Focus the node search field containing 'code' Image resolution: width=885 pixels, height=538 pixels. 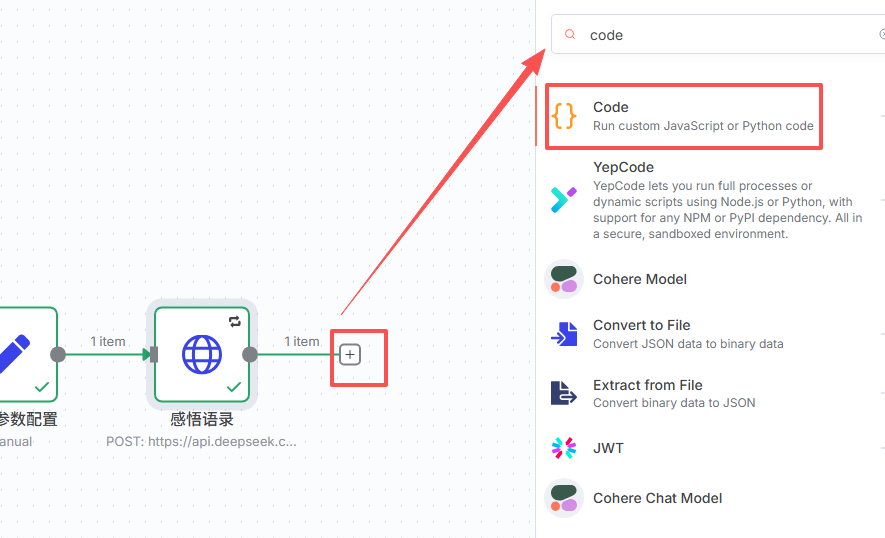pyautogui.click(x=718, y=34)
